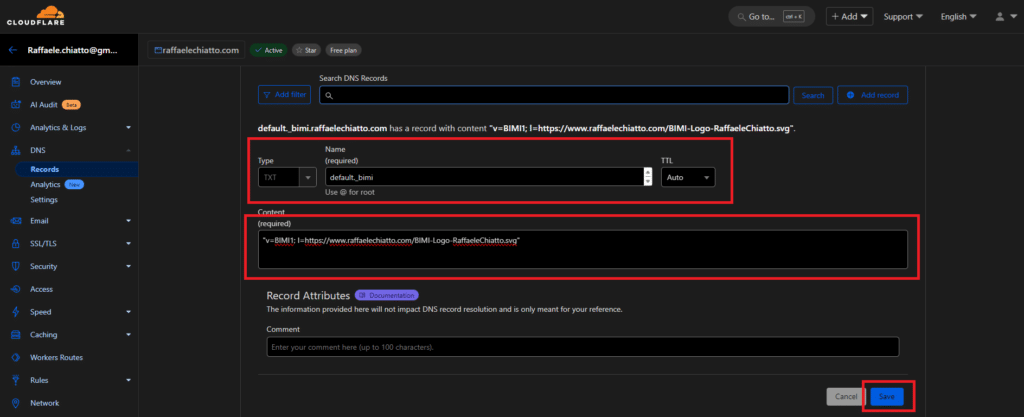Click the Name field resize stepper
The height and width of the screenshot is (417, 1024).
pyautogui.click(x=648, y=177)
